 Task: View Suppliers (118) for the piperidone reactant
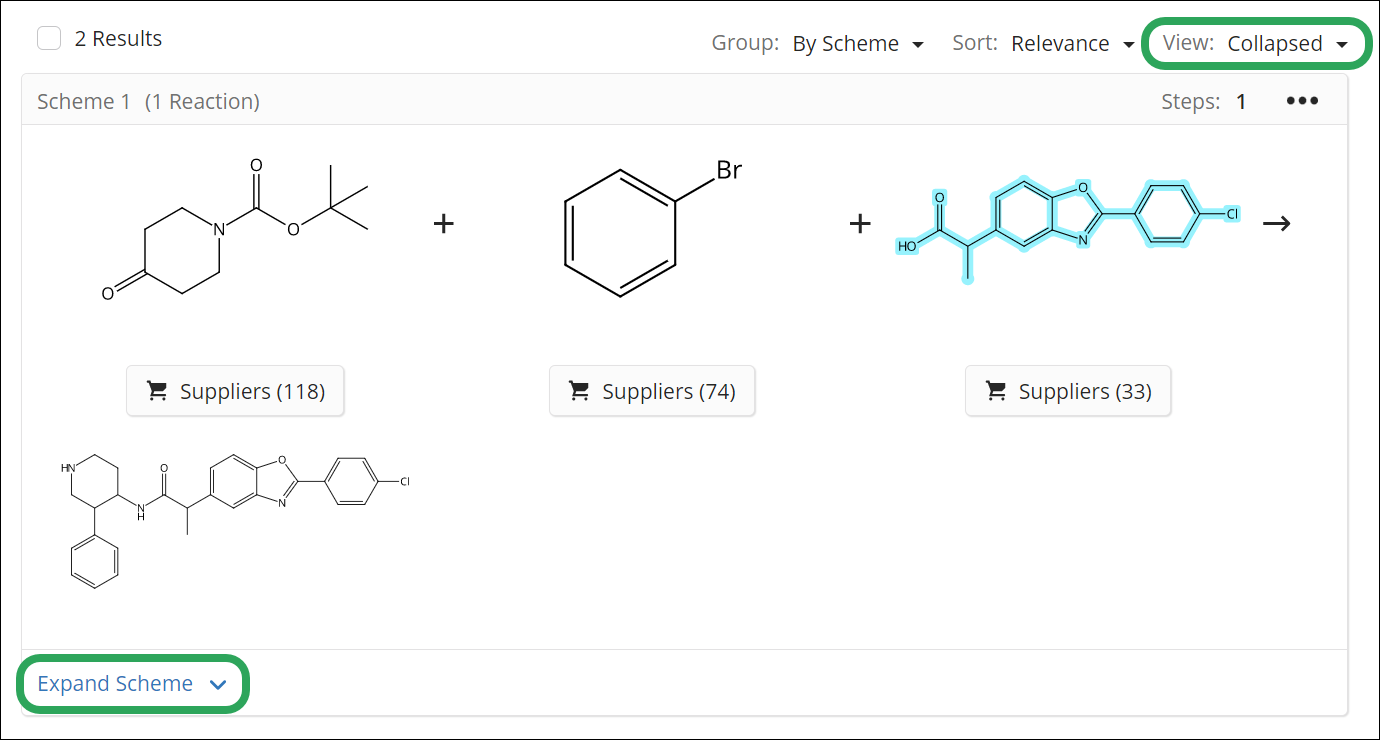tap(235, 391)
